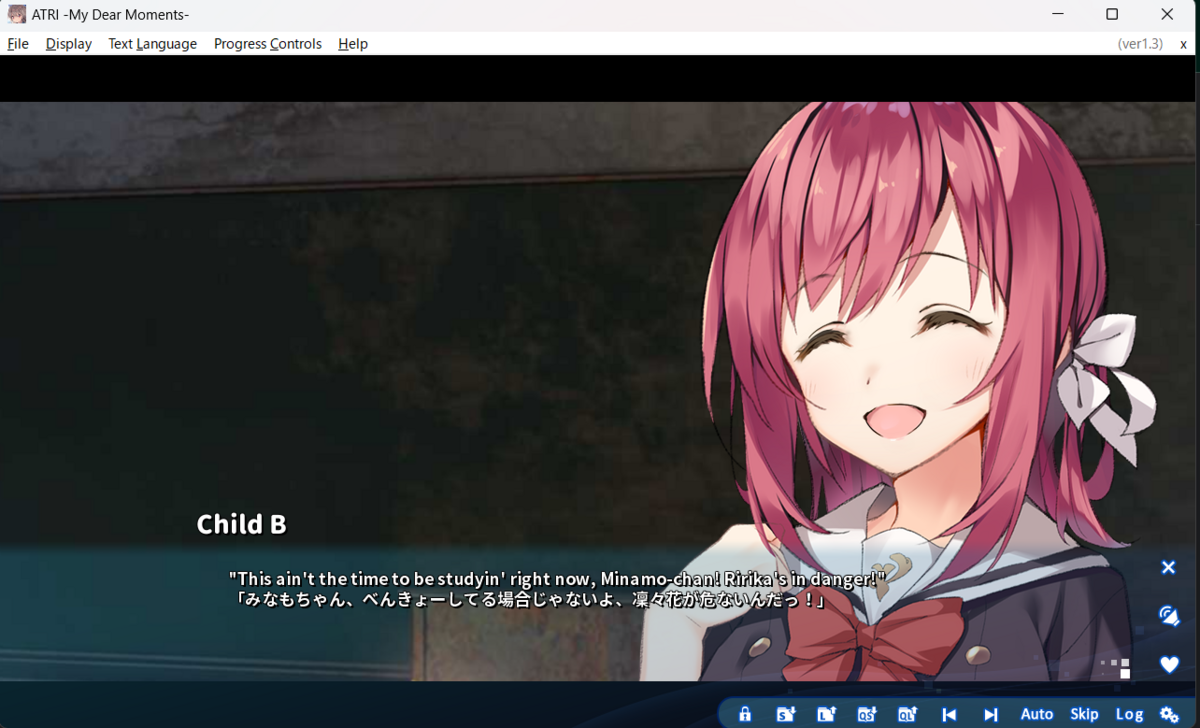The width and height of the screenshot is (1200, 728).
Task: Open the Load (L) game icon
Action: tap(826, 714)
